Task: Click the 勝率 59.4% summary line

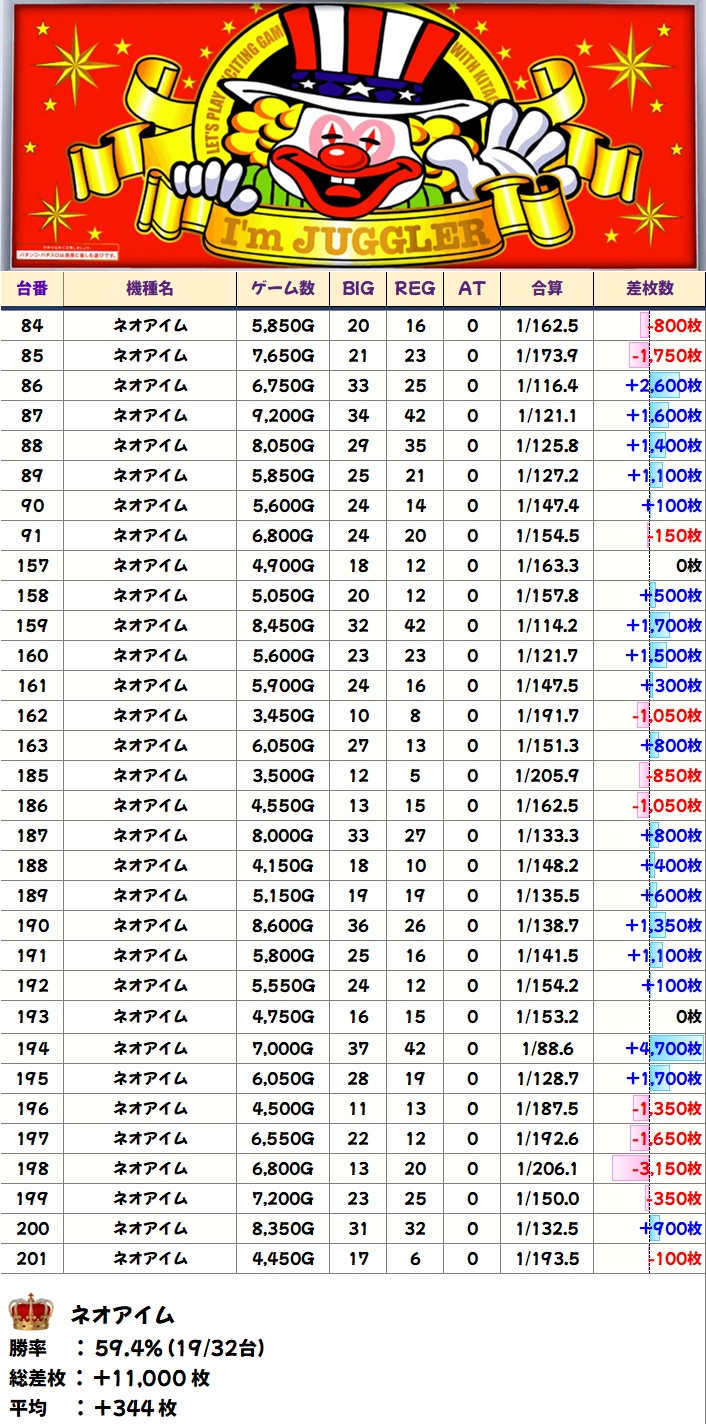Action: [137, 1348]
